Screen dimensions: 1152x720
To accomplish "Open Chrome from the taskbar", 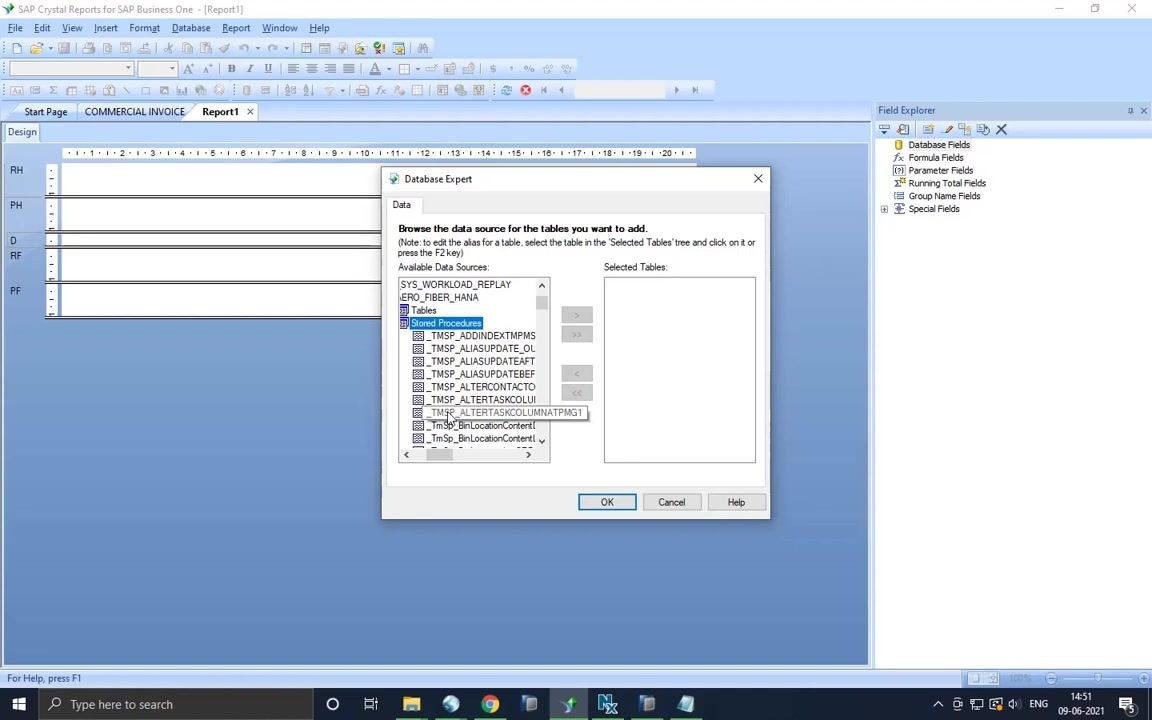I will tap(489, 705).
